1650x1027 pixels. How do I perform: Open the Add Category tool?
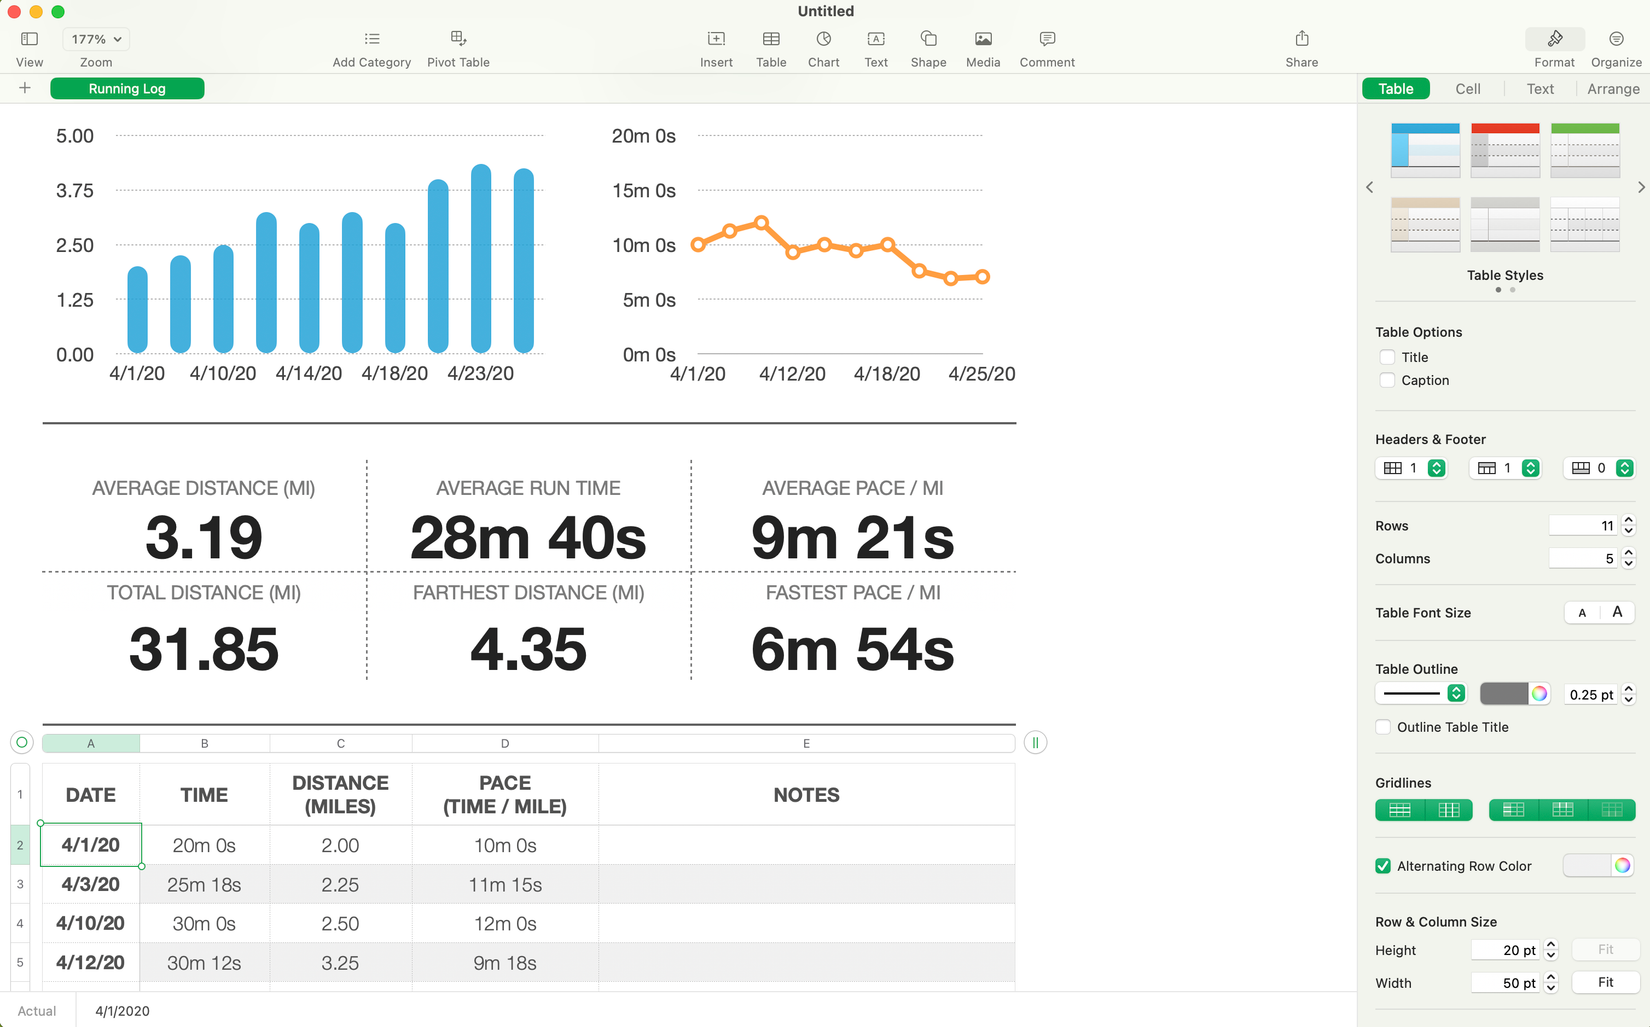pos(371,45)
